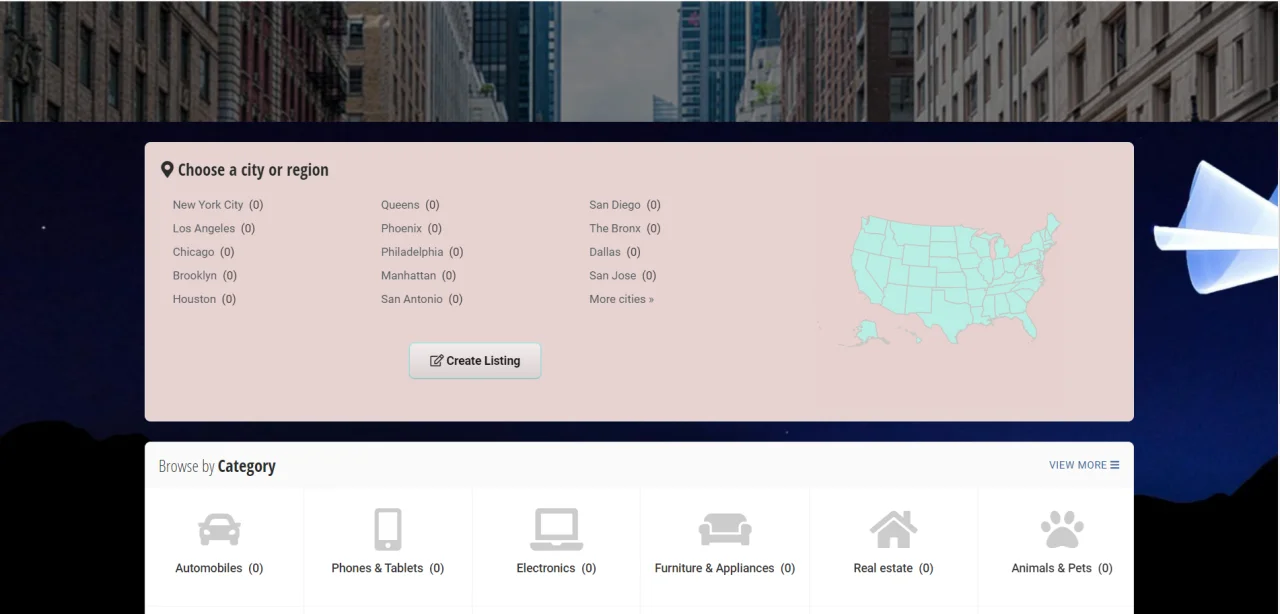Open the Phones & Tablets category text link
The height and width of the screenshot is (614, 1280).
pos(377,568)
